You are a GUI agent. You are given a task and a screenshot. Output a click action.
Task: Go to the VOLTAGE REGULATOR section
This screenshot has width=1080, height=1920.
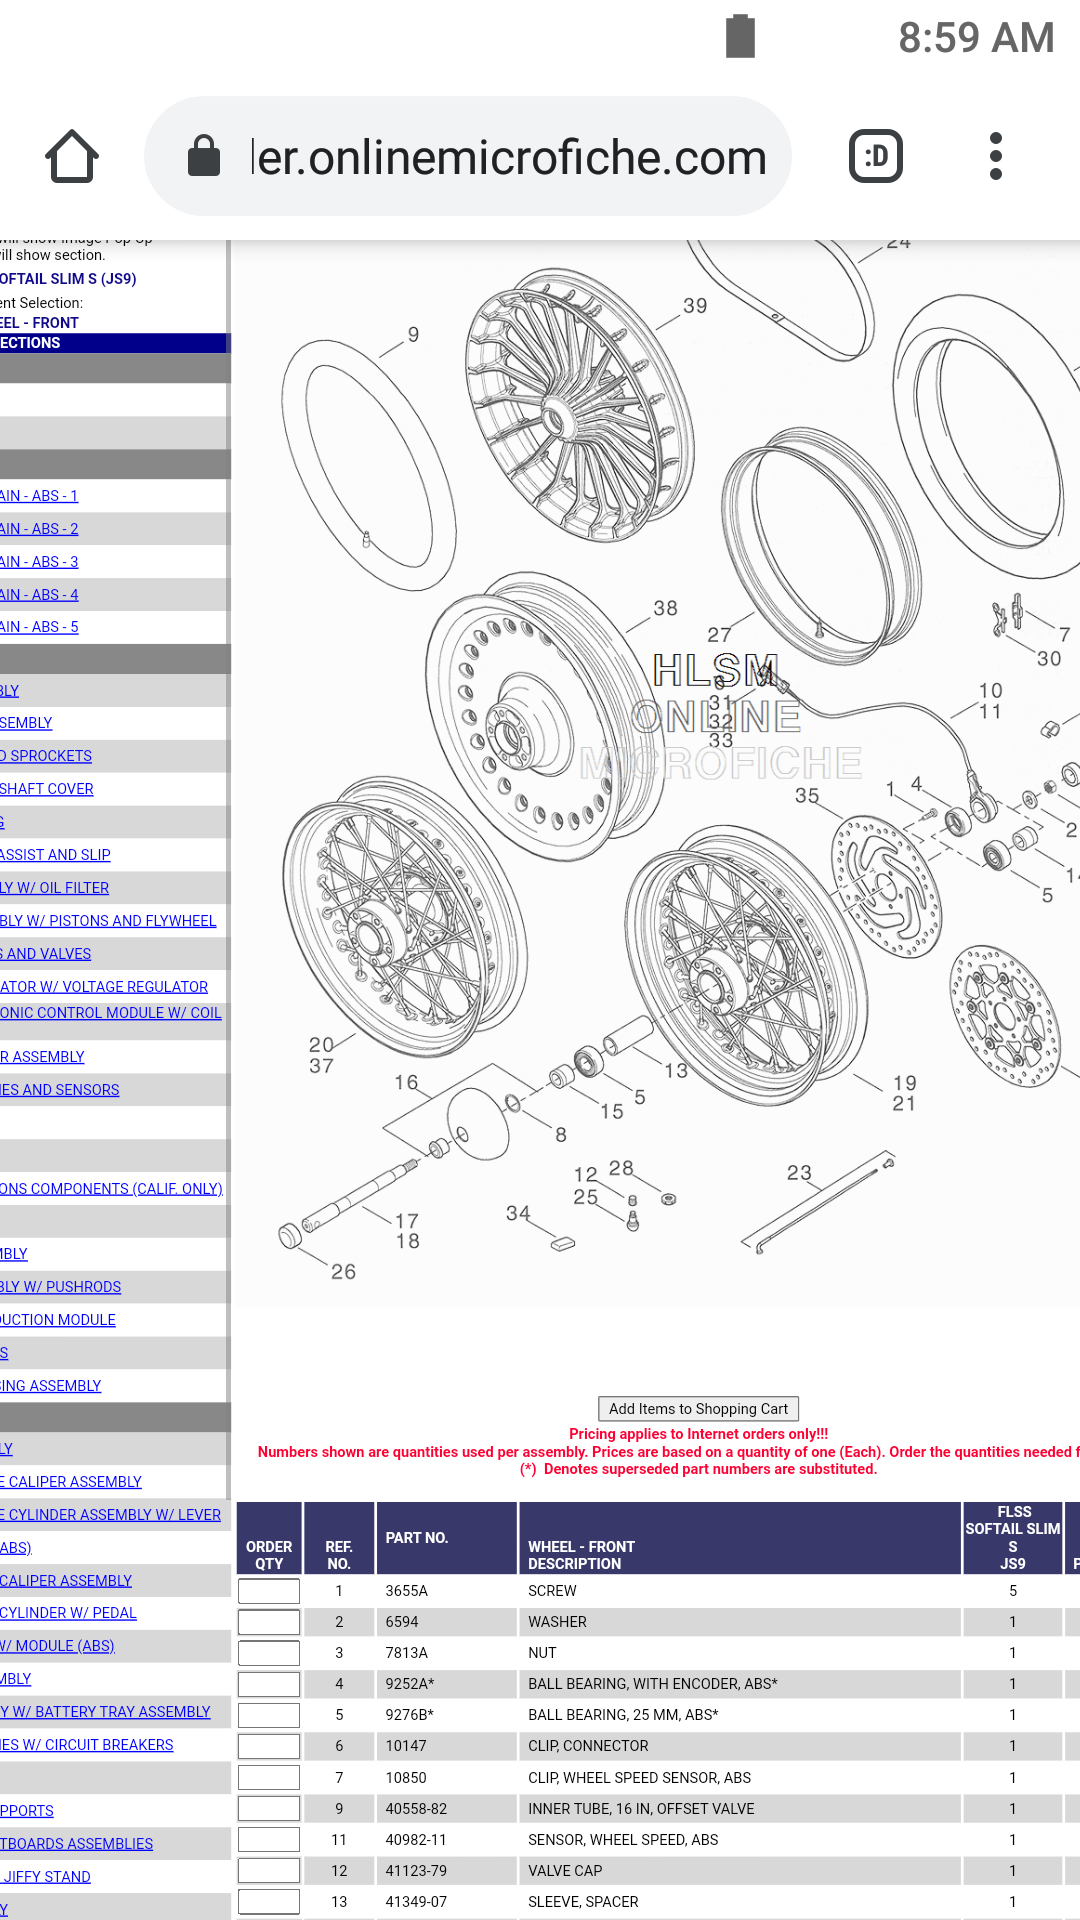coord(104,987)
